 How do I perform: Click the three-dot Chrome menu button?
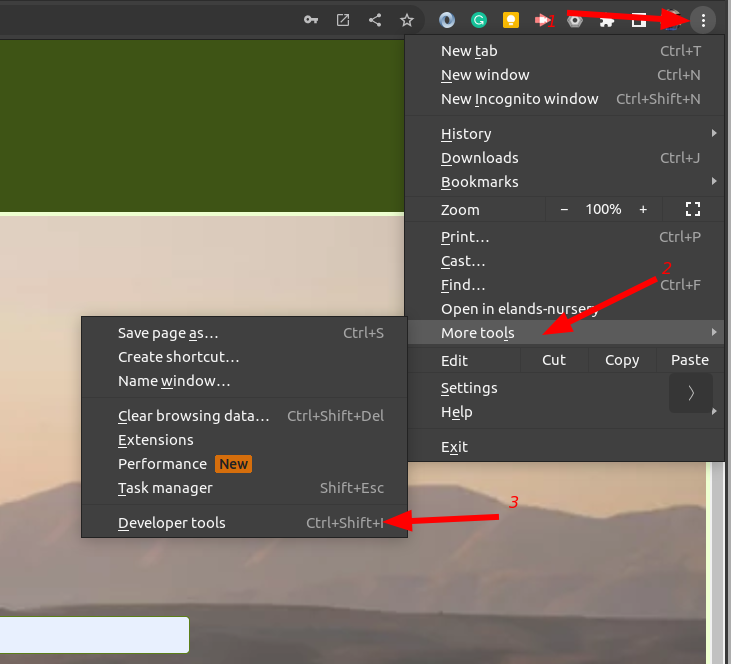pos(704,20)
